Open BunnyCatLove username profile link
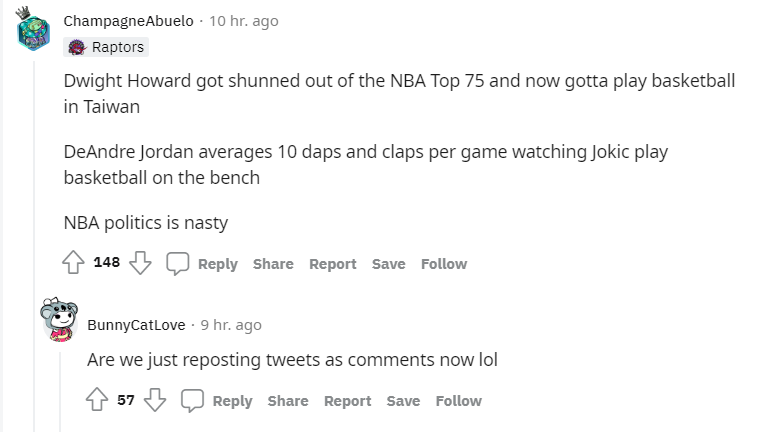Viewport: 776px width, 432px height. 136,325
